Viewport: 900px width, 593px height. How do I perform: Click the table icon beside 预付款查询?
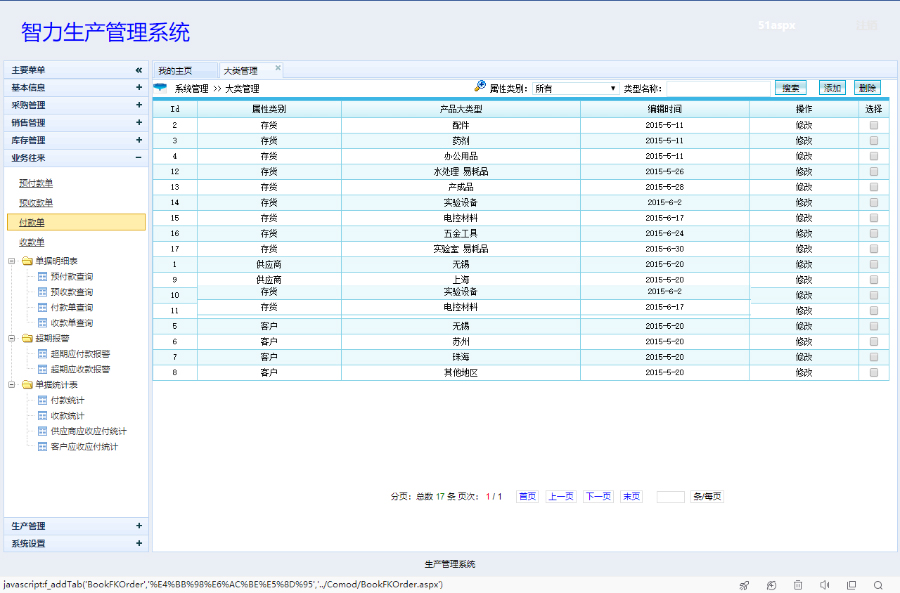[42, 277]
